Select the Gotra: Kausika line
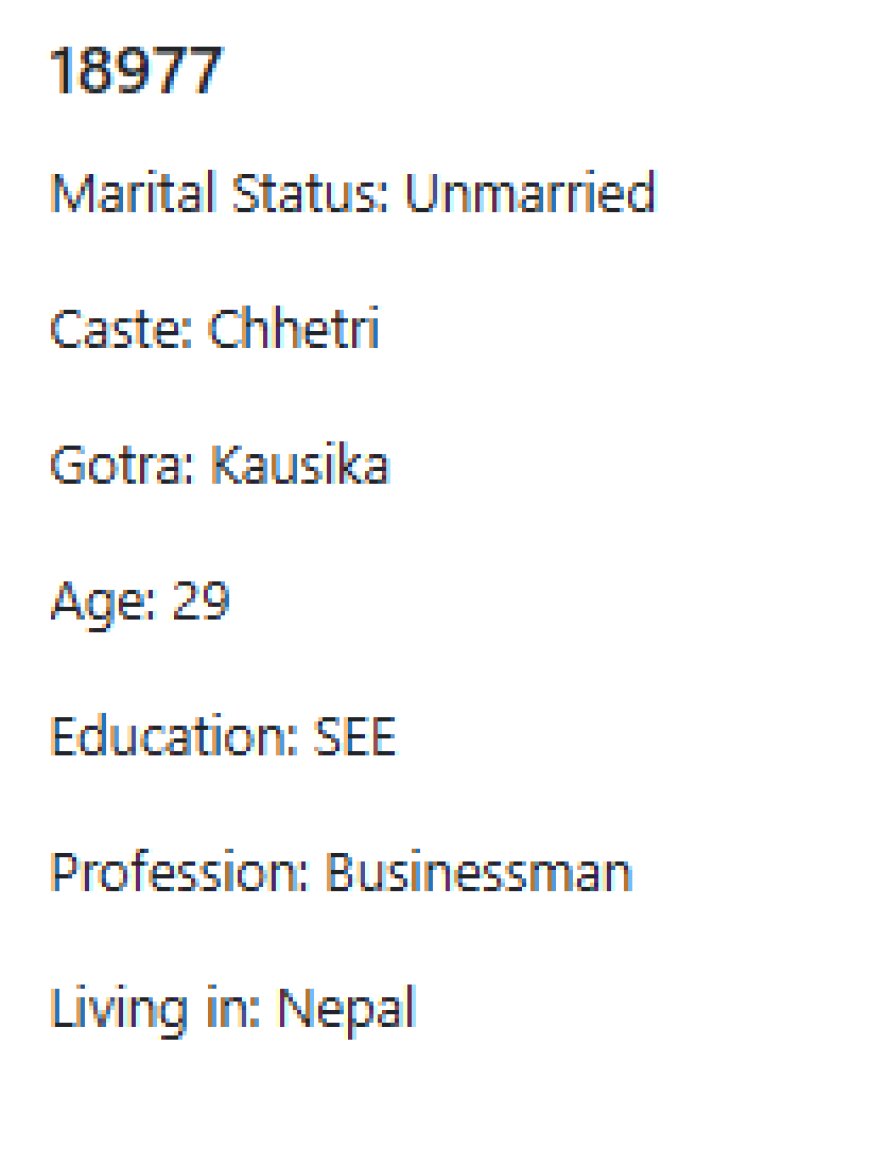This screenshot has height=1167, width=870. pos(220,464)
